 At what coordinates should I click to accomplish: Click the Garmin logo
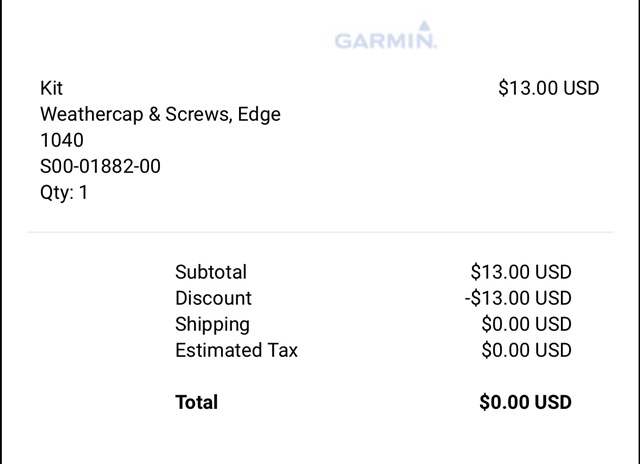(386, 35)
